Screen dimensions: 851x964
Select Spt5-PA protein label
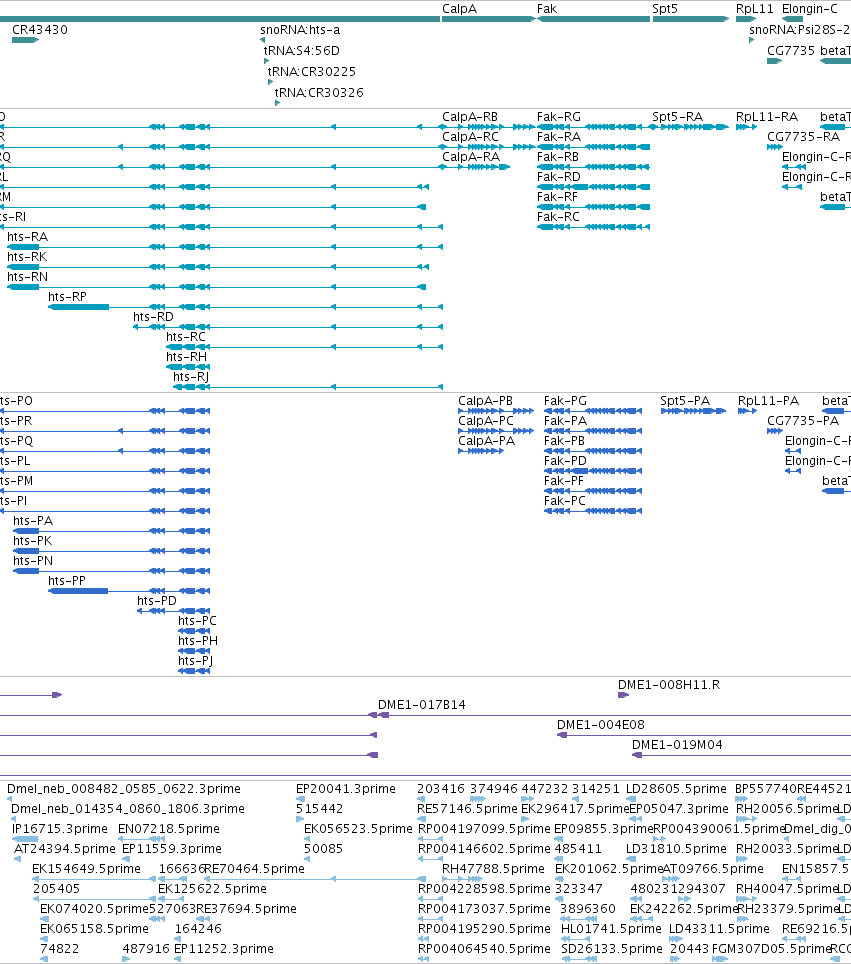pos(685,401)
